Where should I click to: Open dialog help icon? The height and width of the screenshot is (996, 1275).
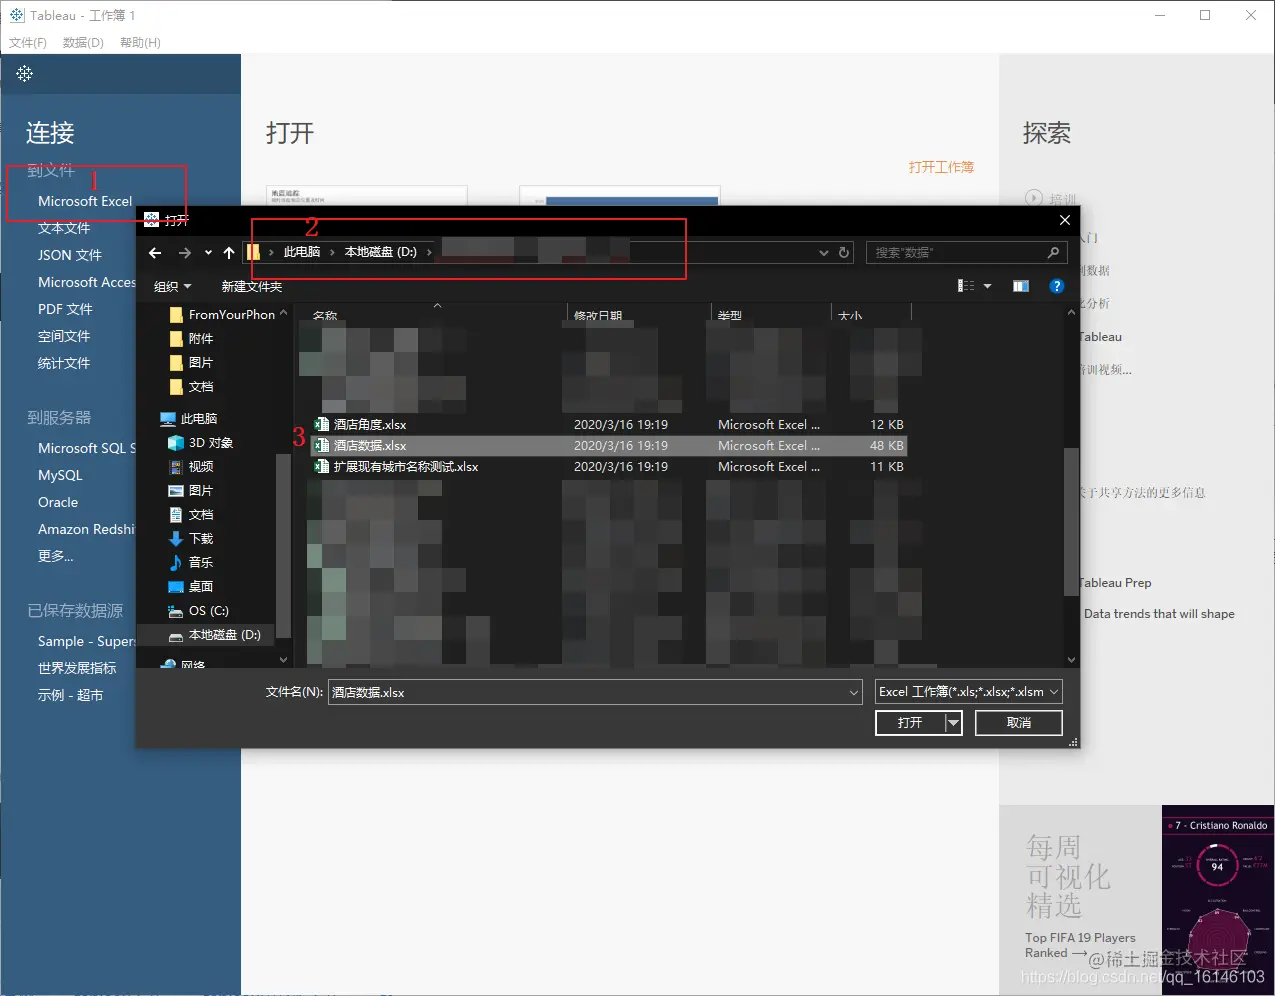[1057, 286]
